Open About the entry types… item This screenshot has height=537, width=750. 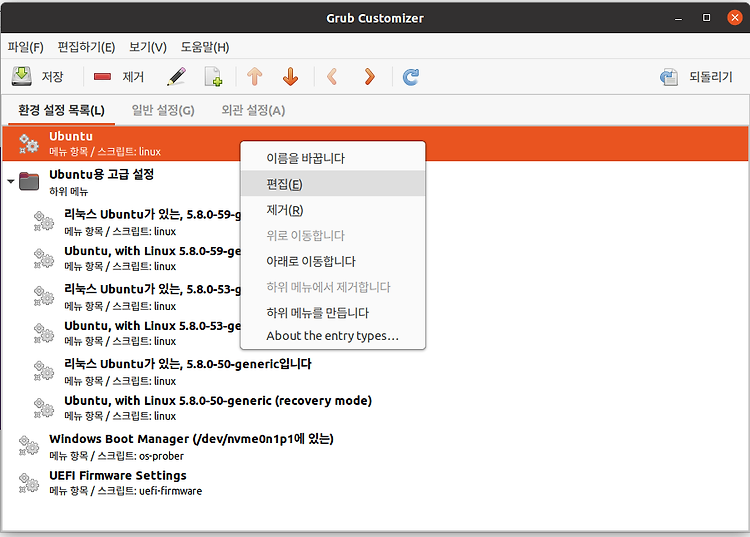point(333,336)
